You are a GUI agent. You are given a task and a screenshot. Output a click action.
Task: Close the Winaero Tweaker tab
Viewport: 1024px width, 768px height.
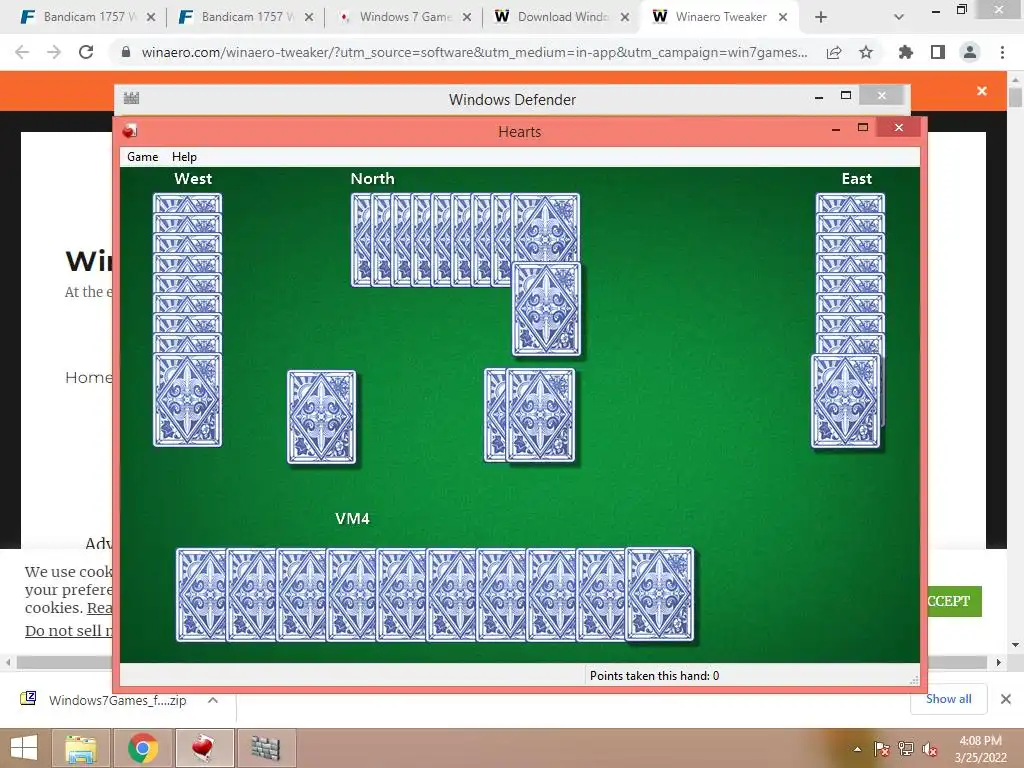[782, 17]
